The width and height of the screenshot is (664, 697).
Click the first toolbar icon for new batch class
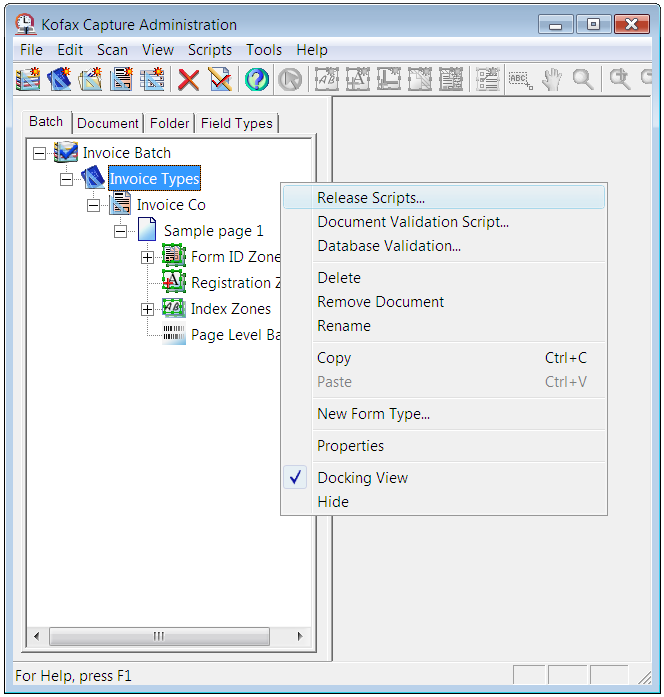pyautogui.click(x=29, y=80)
